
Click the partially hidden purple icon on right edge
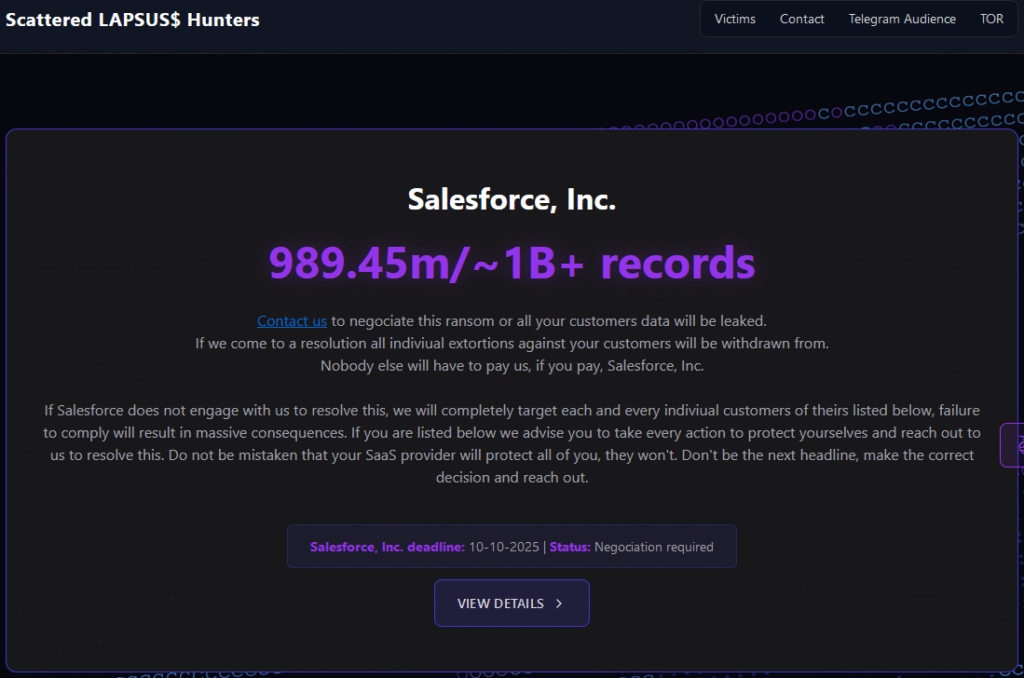coord(1014,445)
